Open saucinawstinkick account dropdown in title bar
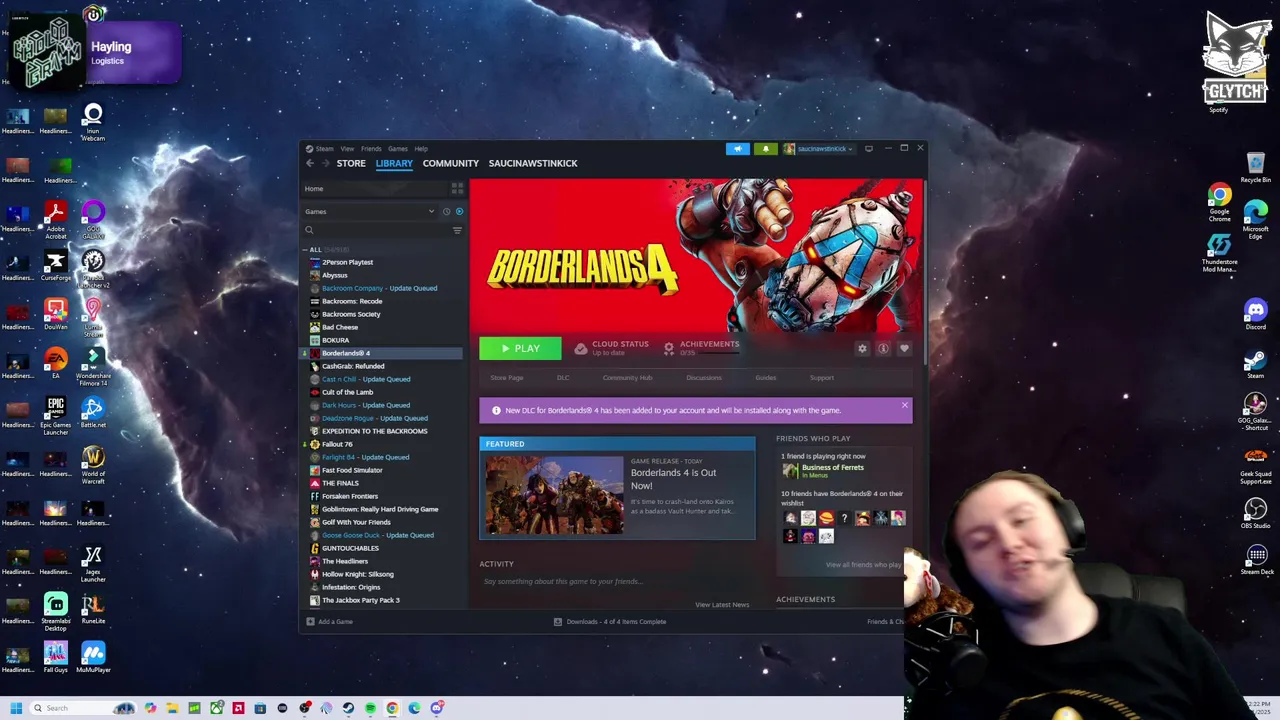The width and height of the screenshot is (1280, 720). pos(819,149)
